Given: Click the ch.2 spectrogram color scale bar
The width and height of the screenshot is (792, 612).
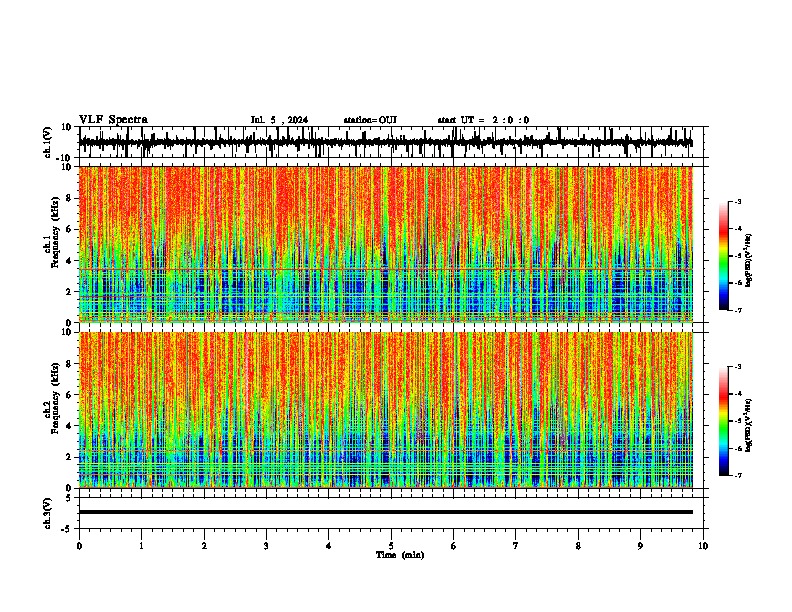Looking at the screenshot, I should 724,421.
